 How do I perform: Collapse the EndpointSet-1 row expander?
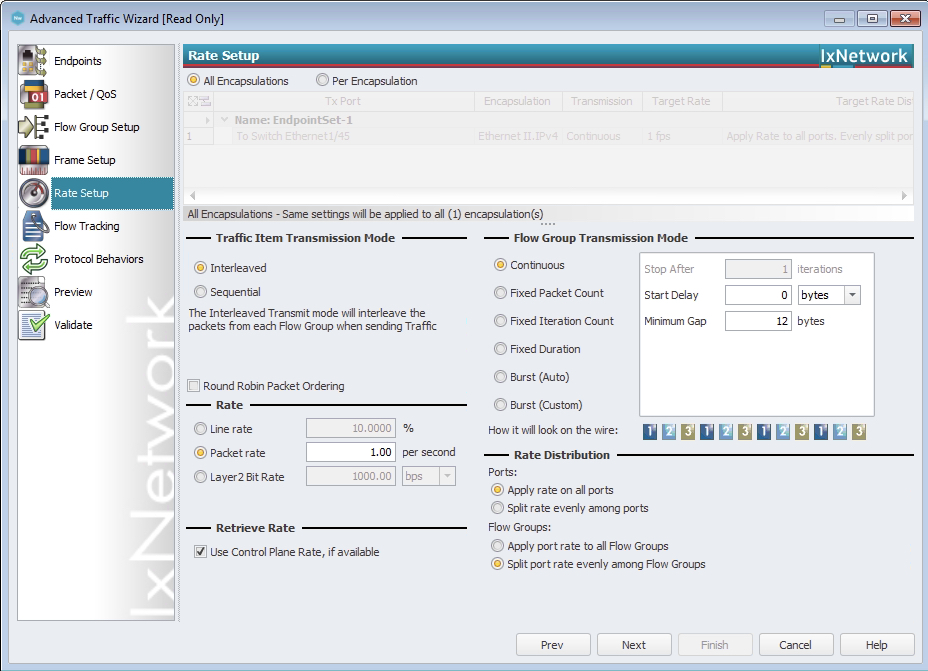224,120
